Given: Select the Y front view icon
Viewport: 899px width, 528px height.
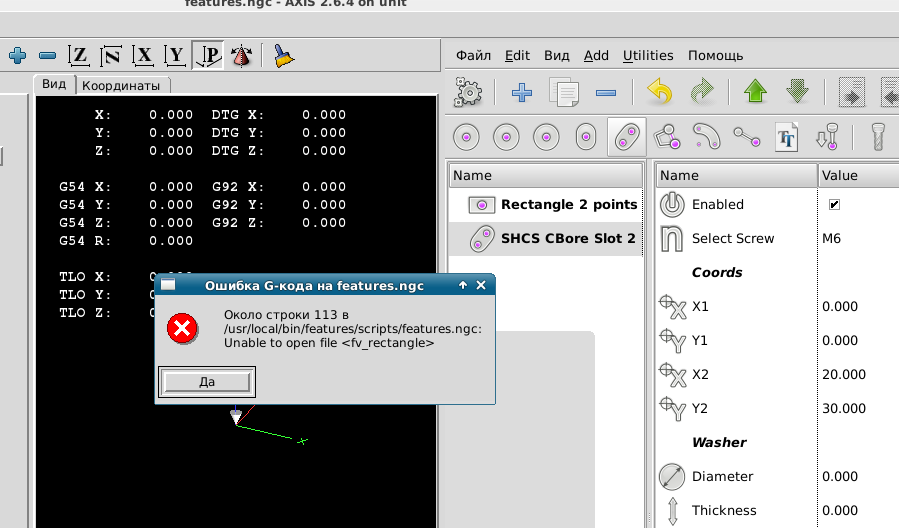Looking at the screenshot, I should click(x=175, y=56).
